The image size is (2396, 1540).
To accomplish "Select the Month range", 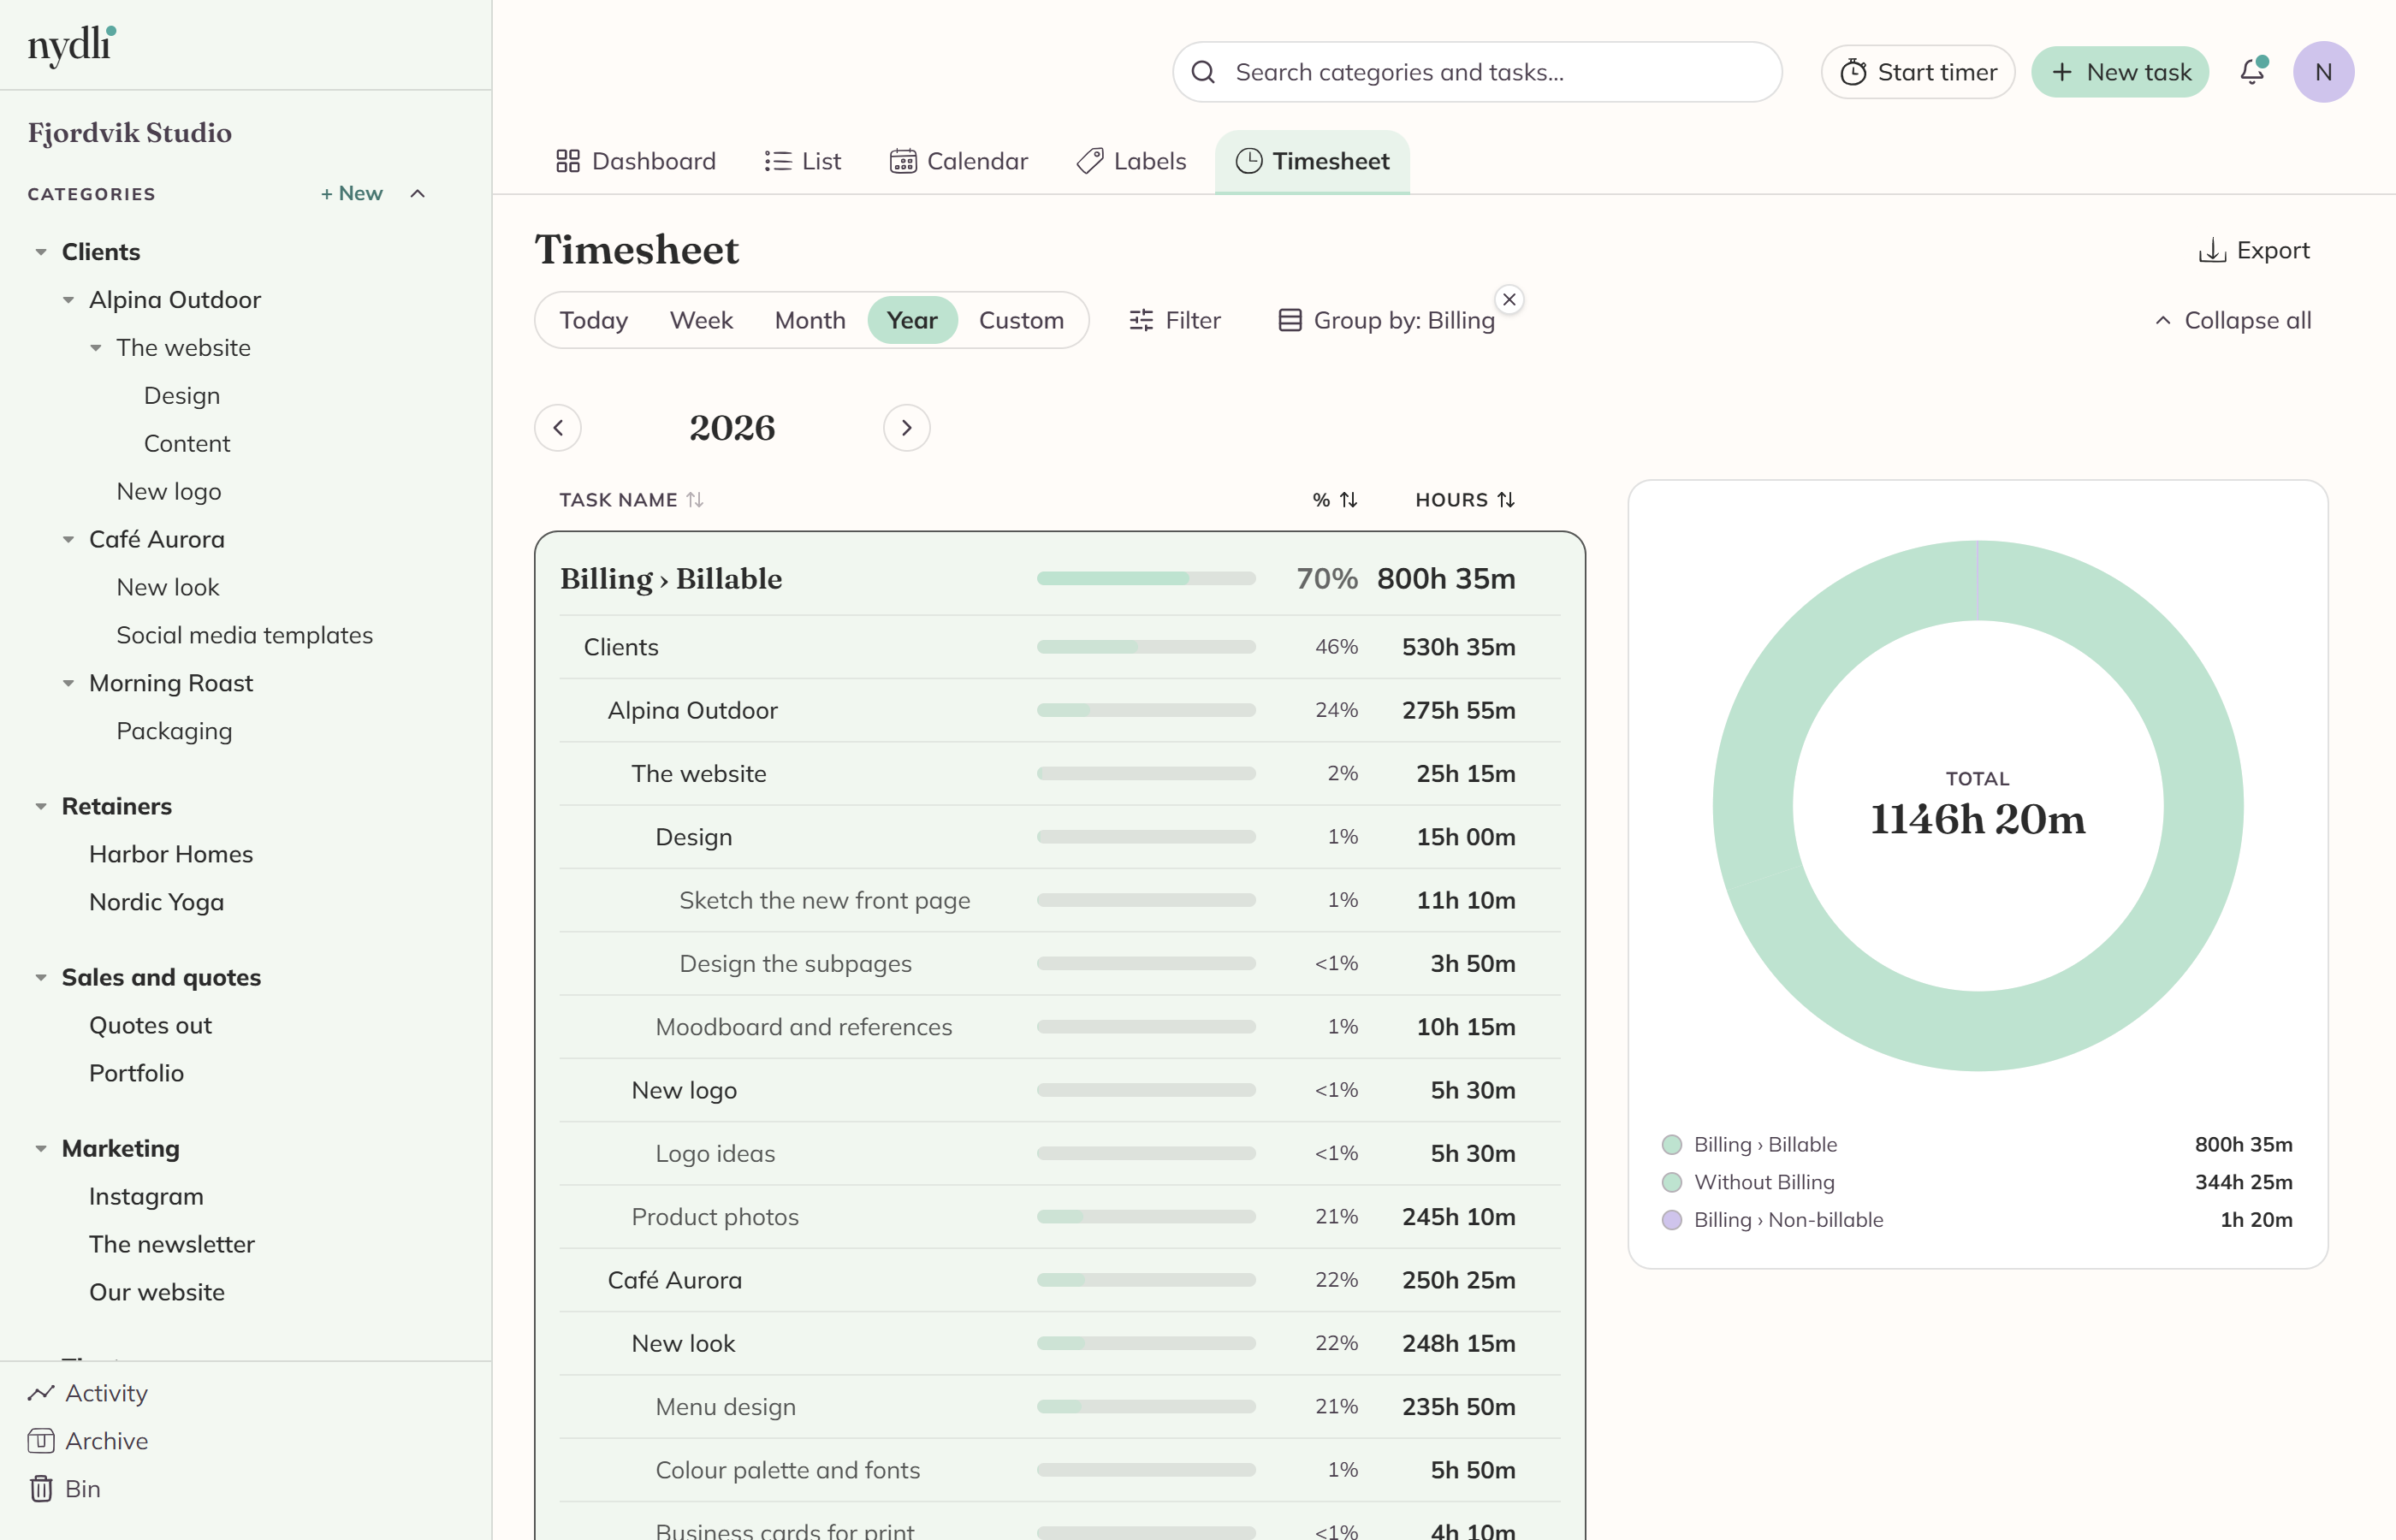I will (810, 320).
